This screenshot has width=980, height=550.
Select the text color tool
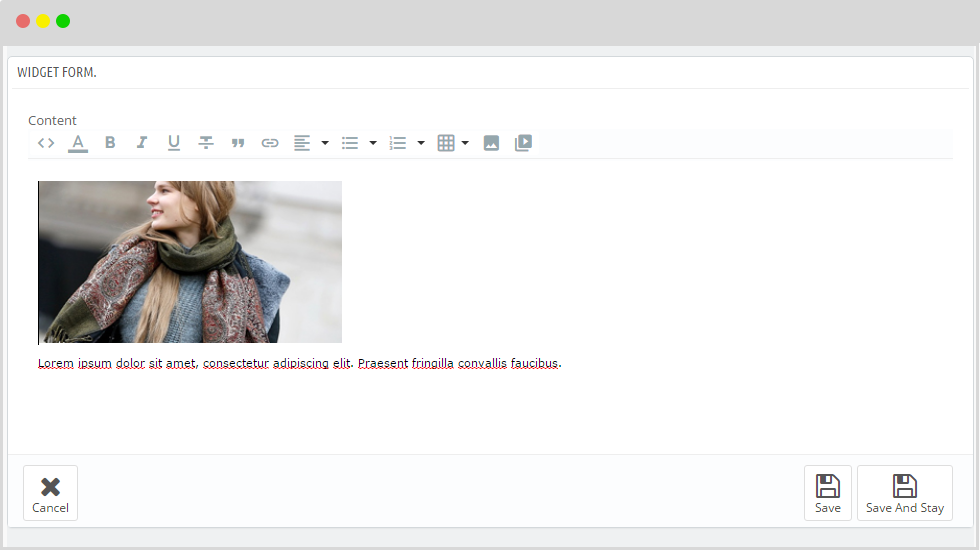coord(78,143)
